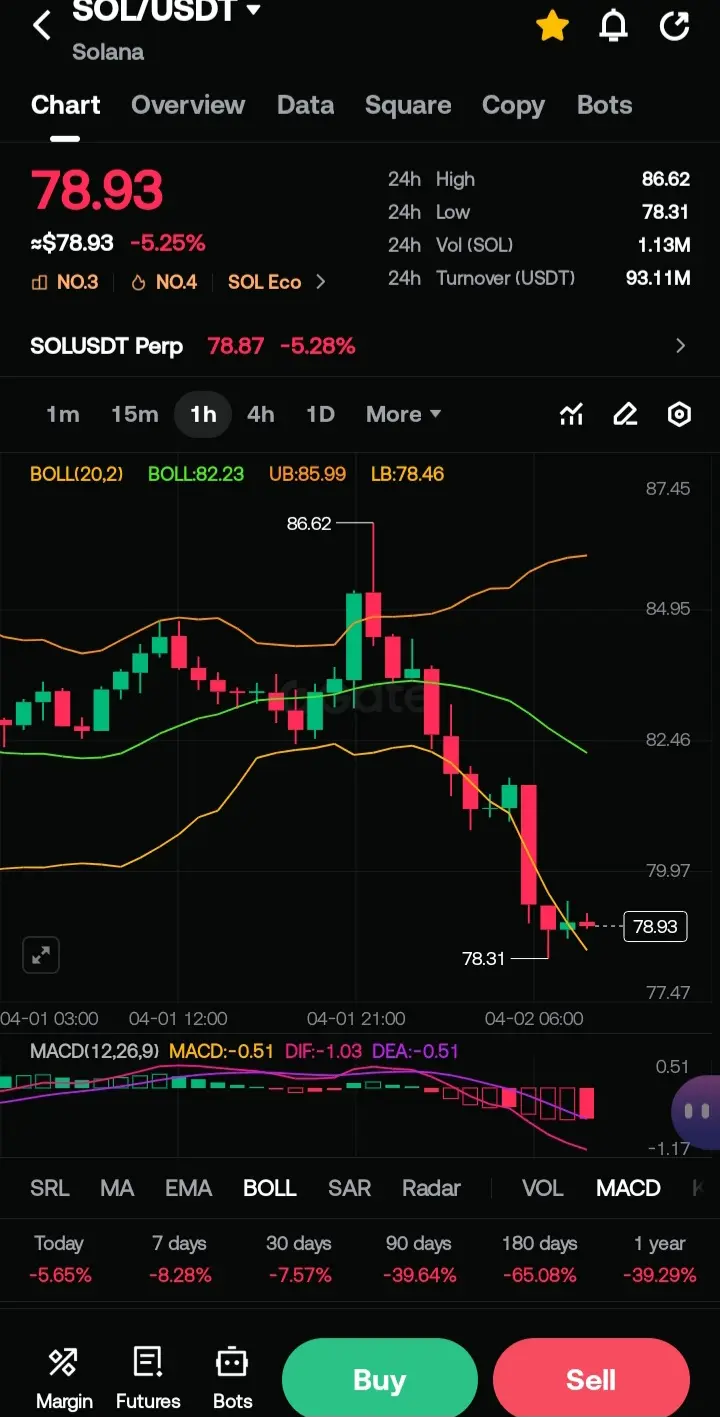
Task: Select the 1D timeframe
Action: (x=320, y=414)
